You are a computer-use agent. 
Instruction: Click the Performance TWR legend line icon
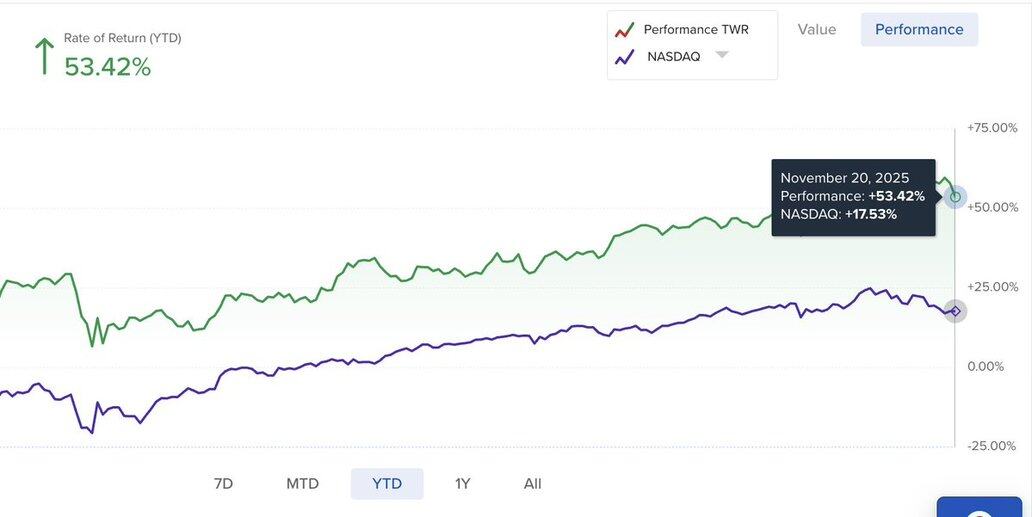point(625,30)
